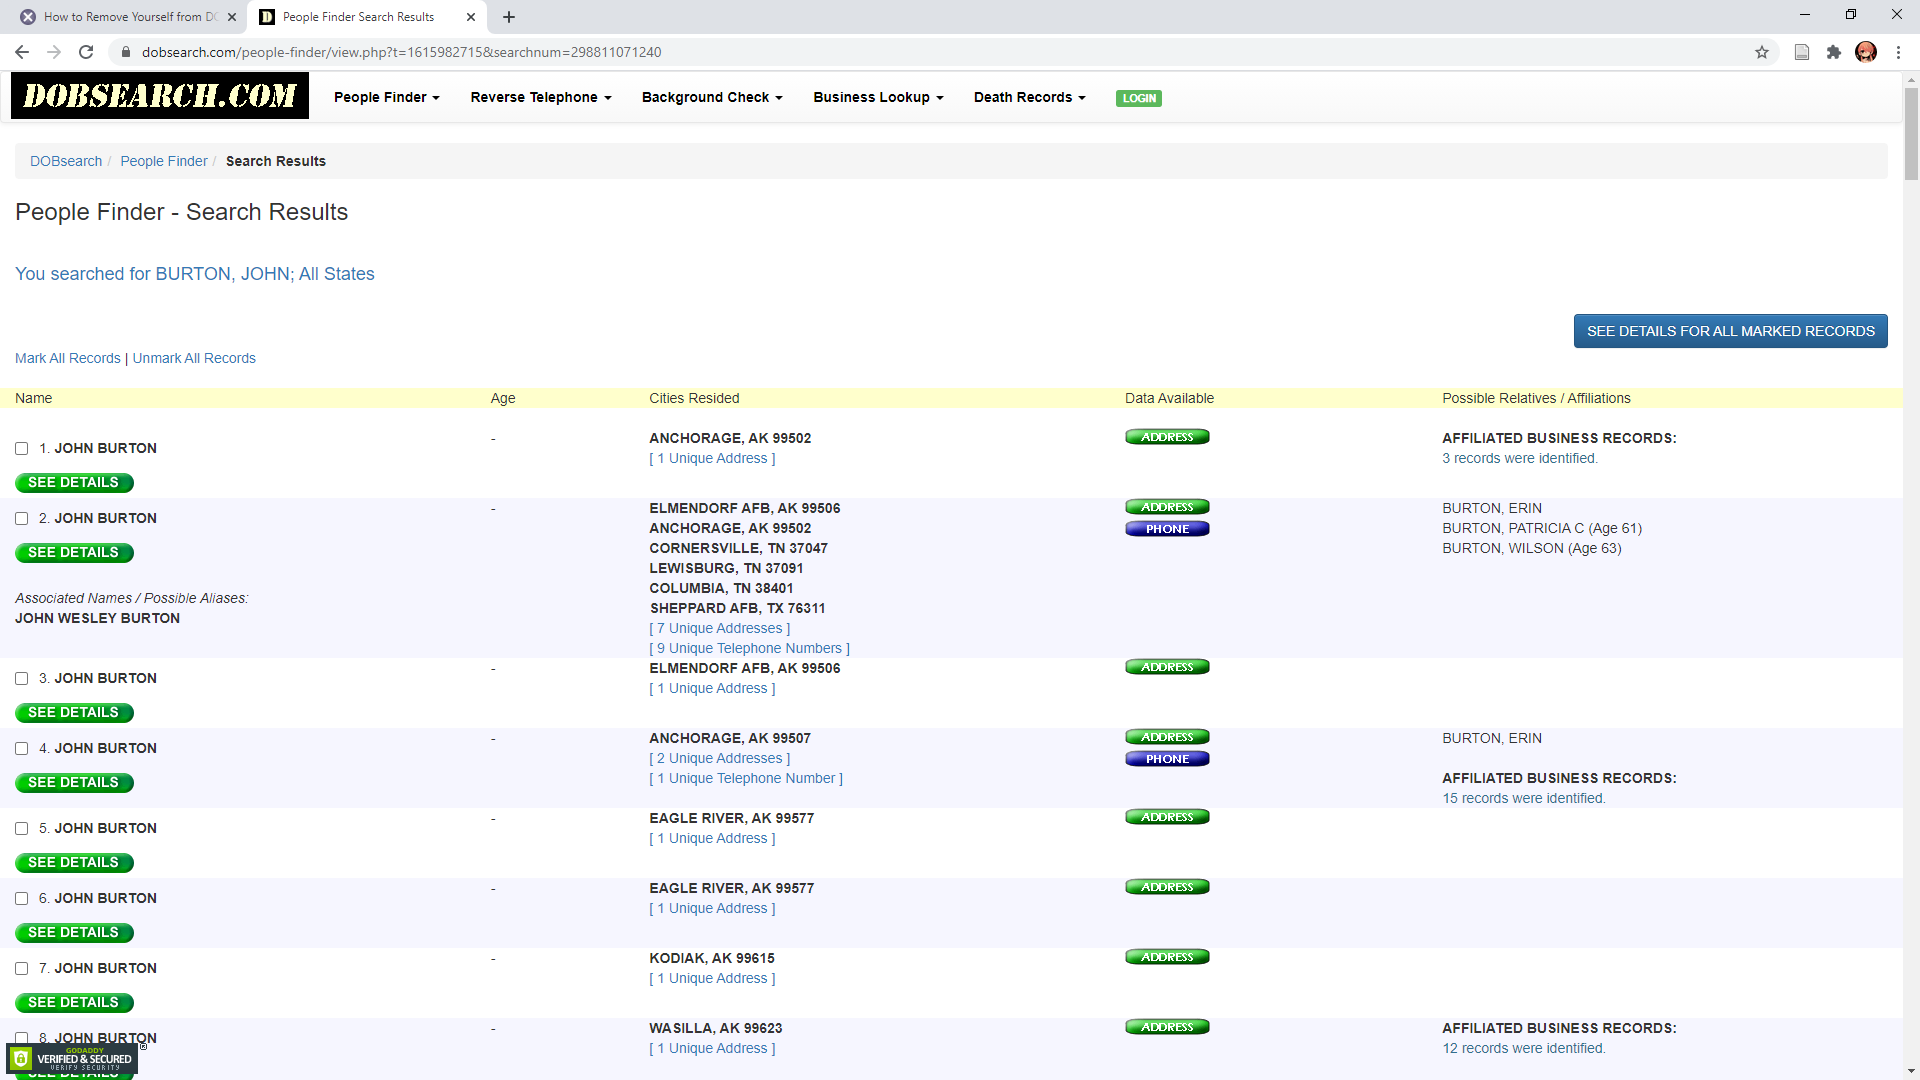This screenshot has height=1080, width=1920.
Task: Click the PHONE badge for Anchorage AK 99507
Action: tap(1167, 759)
